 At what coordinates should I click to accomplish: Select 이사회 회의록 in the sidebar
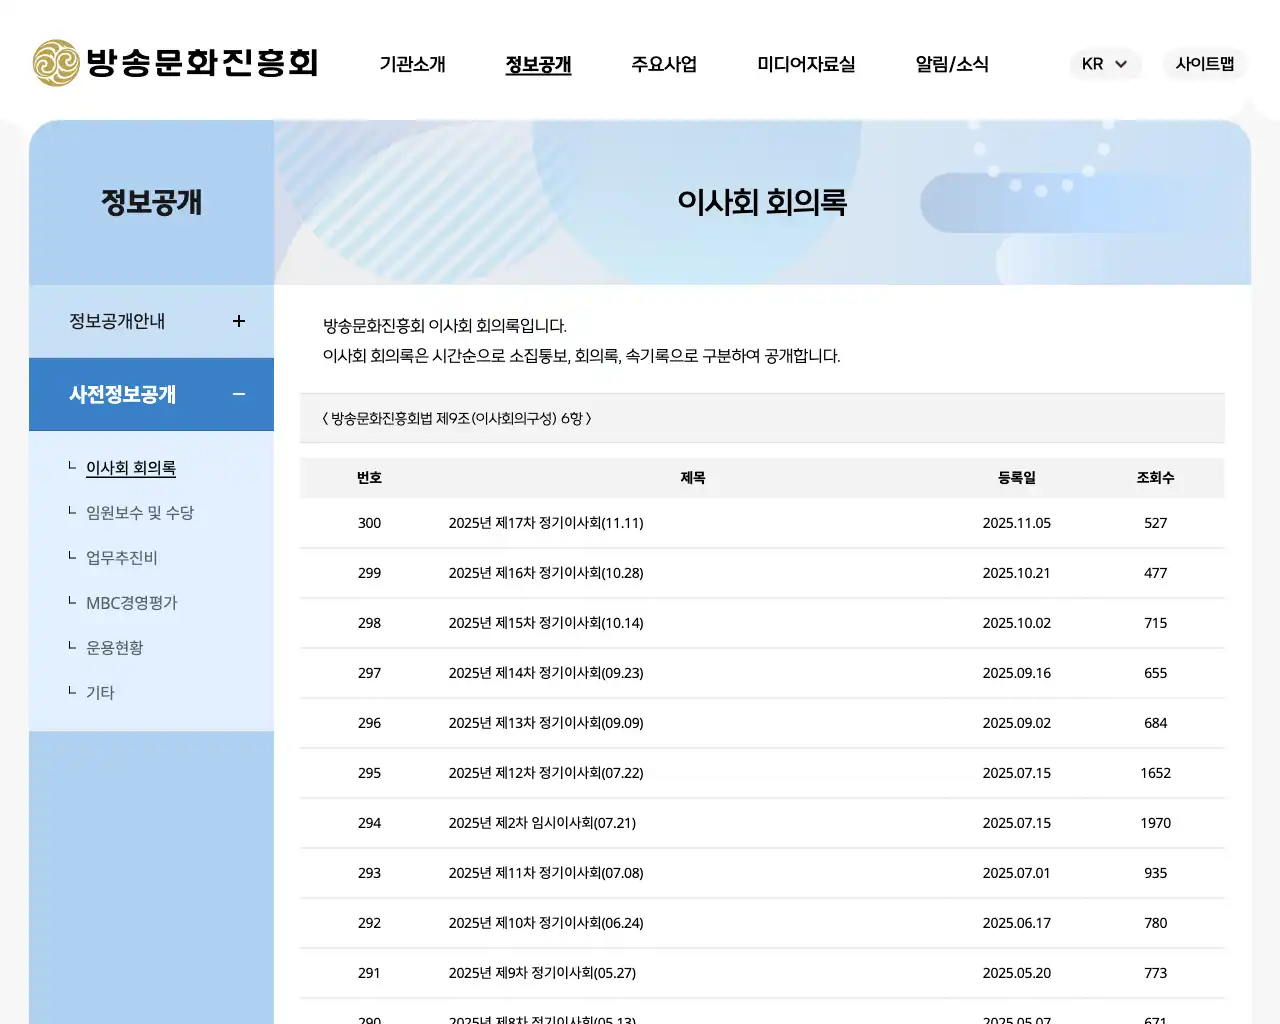[131, 467]
